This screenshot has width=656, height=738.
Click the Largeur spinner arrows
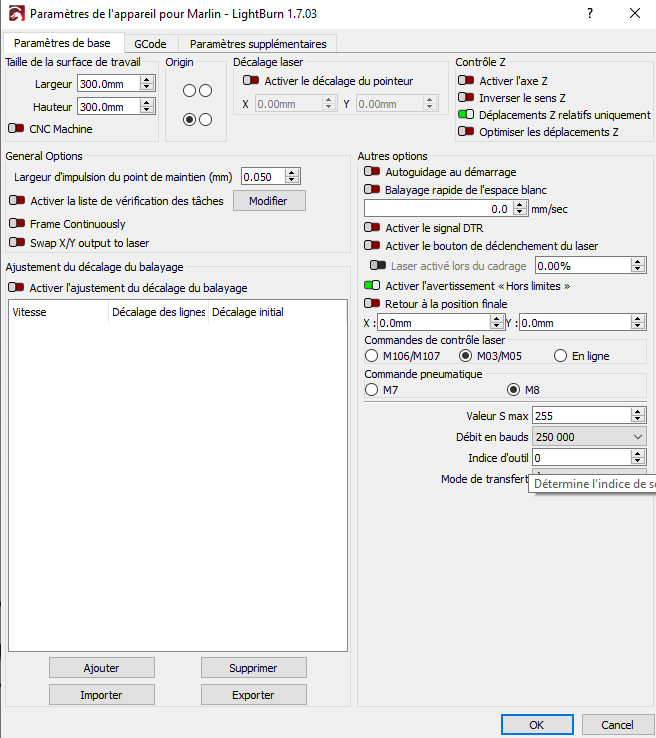point(147,84)
